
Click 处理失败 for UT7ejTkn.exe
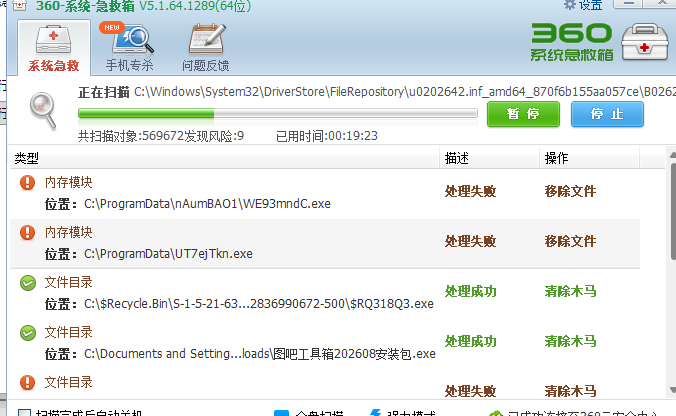pyautogui.click(x=470, y=241)
